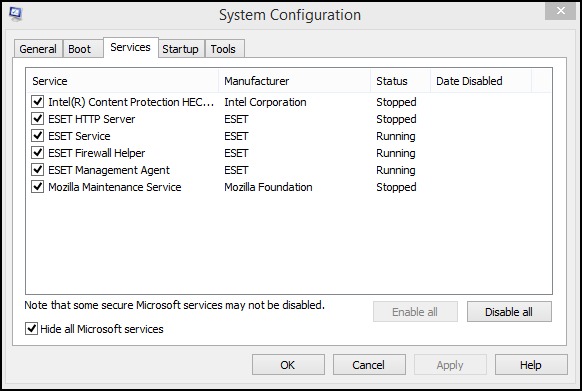Click the Intel Corporation manufacturer cell
Viewport: 582px width, 391px height.
pyautogui.click(x=265, y=102)
